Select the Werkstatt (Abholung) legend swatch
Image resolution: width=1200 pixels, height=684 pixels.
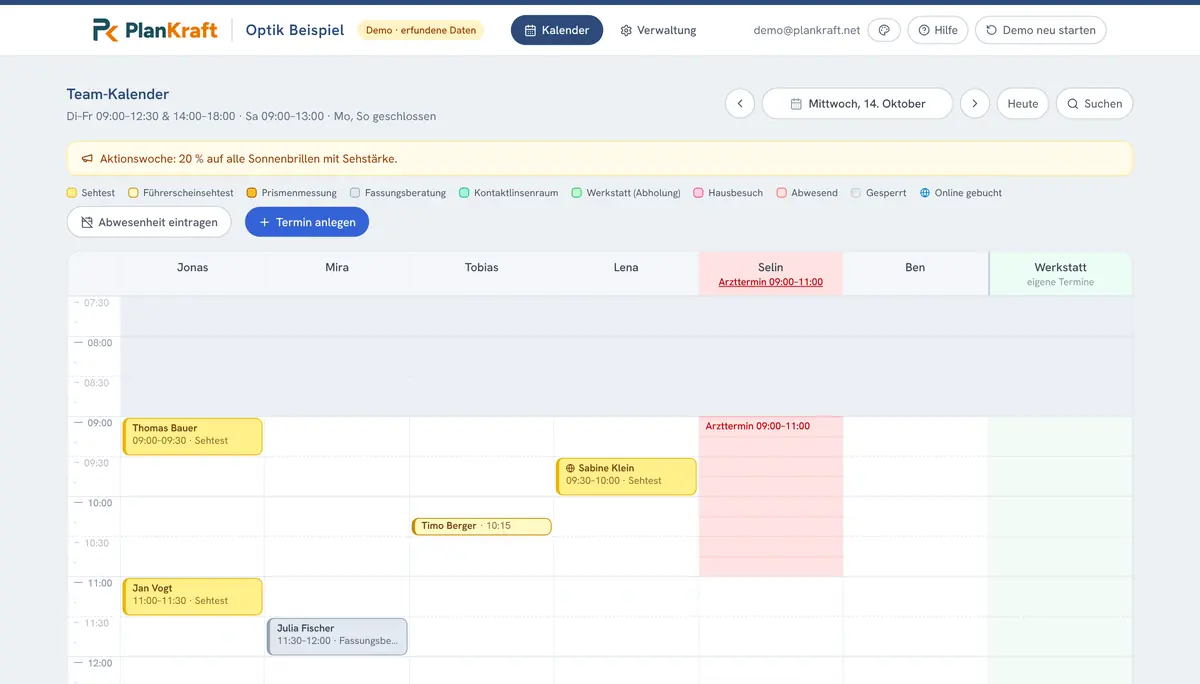point(577,193)
